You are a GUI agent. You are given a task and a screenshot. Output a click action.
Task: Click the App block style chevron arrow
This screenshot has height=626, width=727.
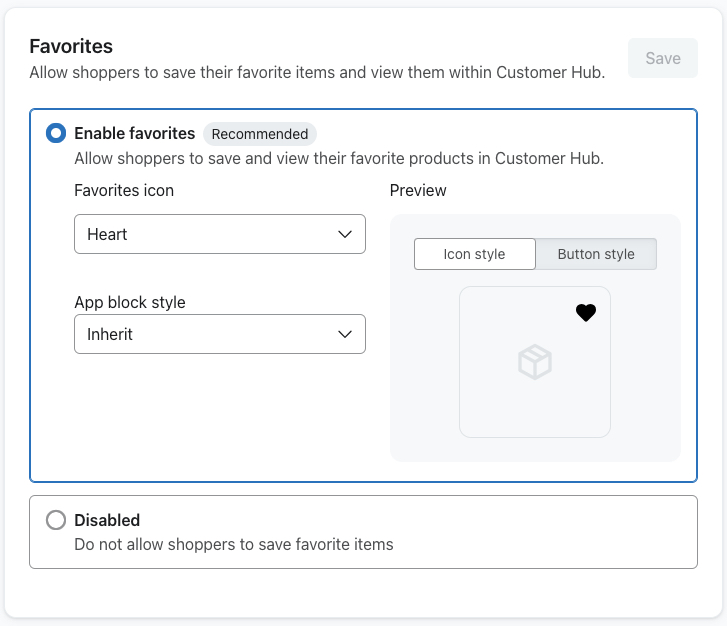pos(345,334)
